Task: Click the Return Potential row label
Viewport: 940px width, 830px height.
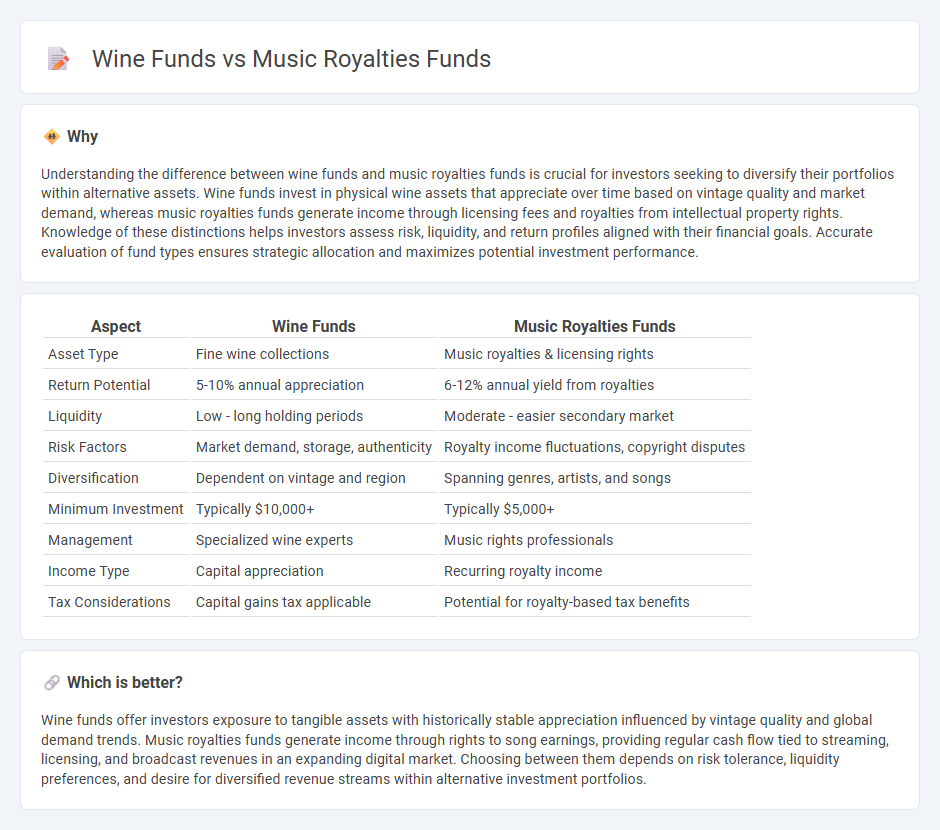Action: (x=99, y=385)
